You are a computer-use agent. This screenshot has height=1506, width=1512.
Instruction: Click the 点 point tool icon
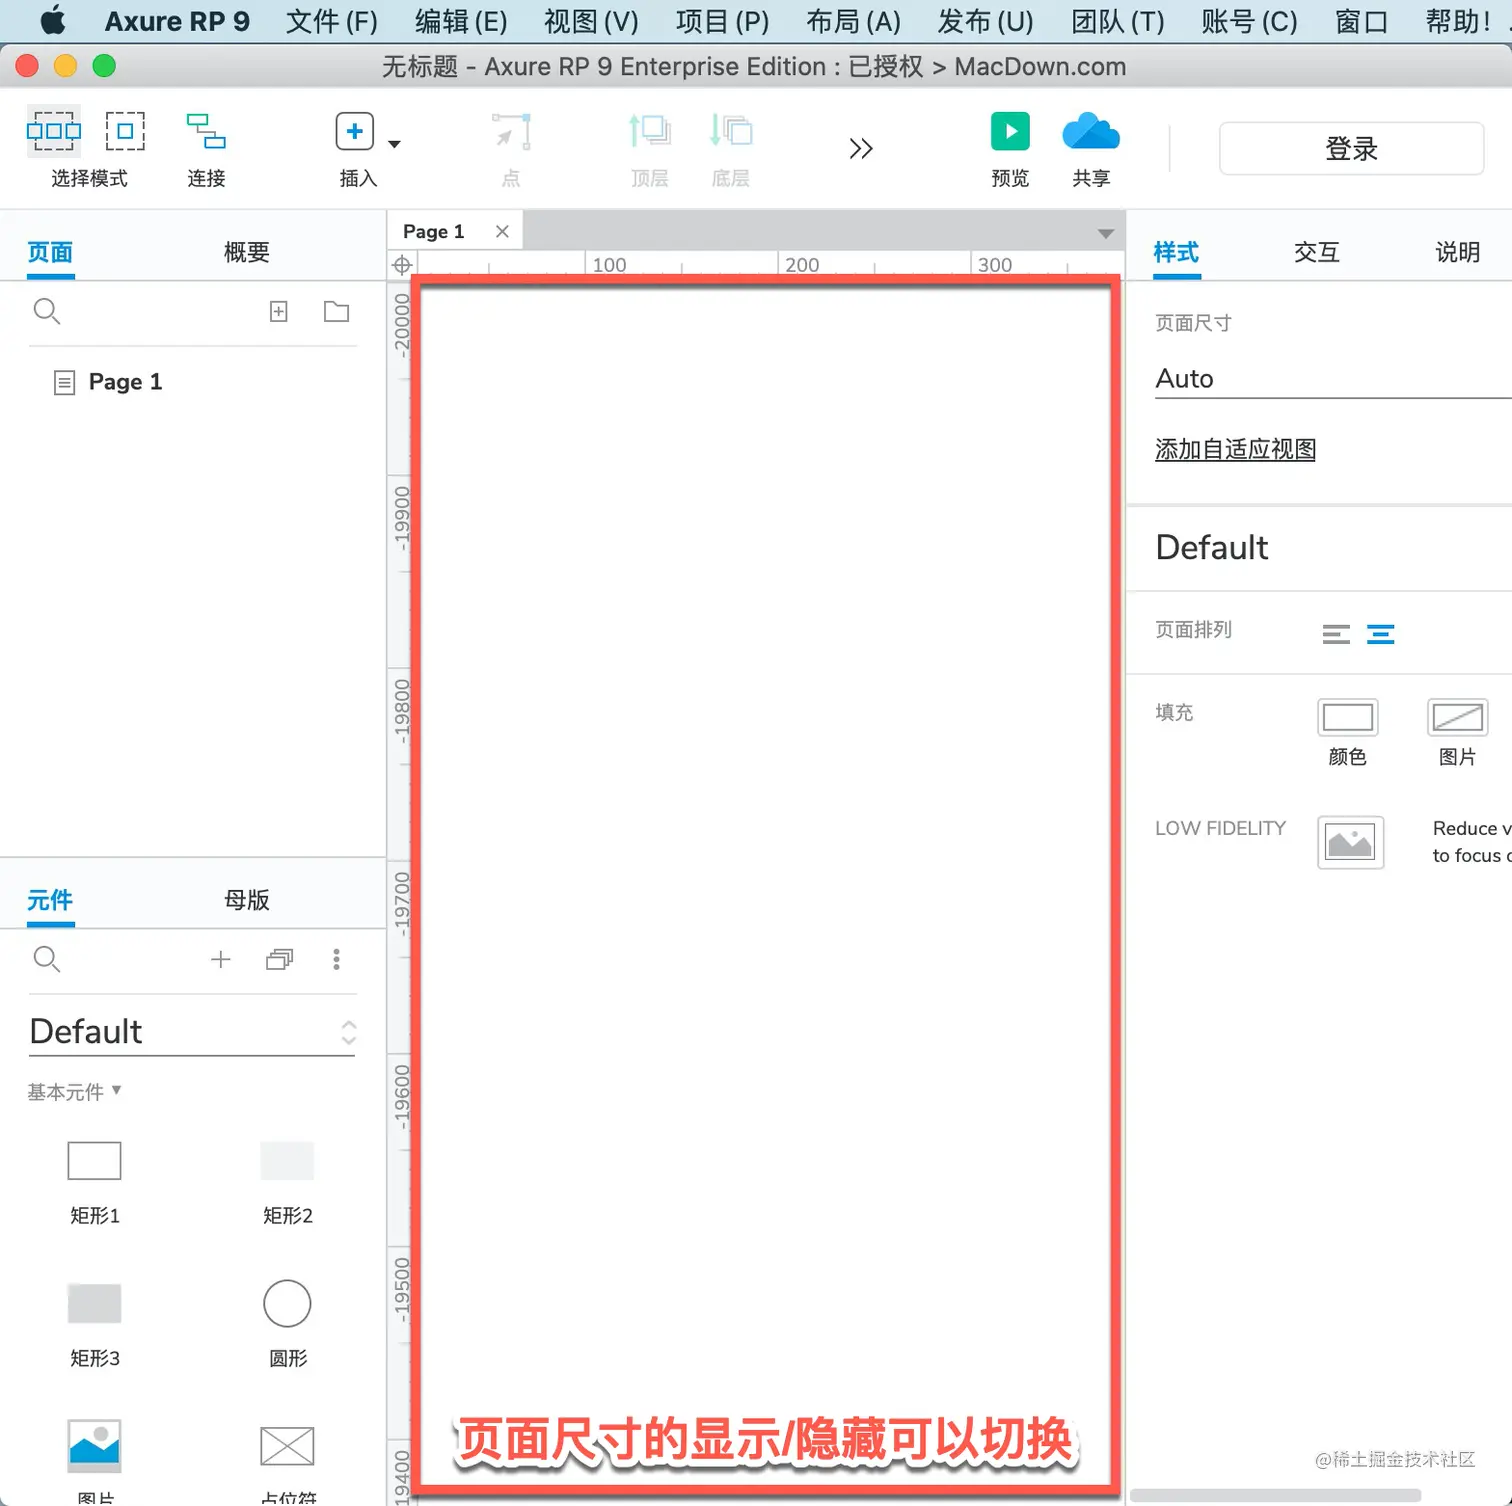511,132
